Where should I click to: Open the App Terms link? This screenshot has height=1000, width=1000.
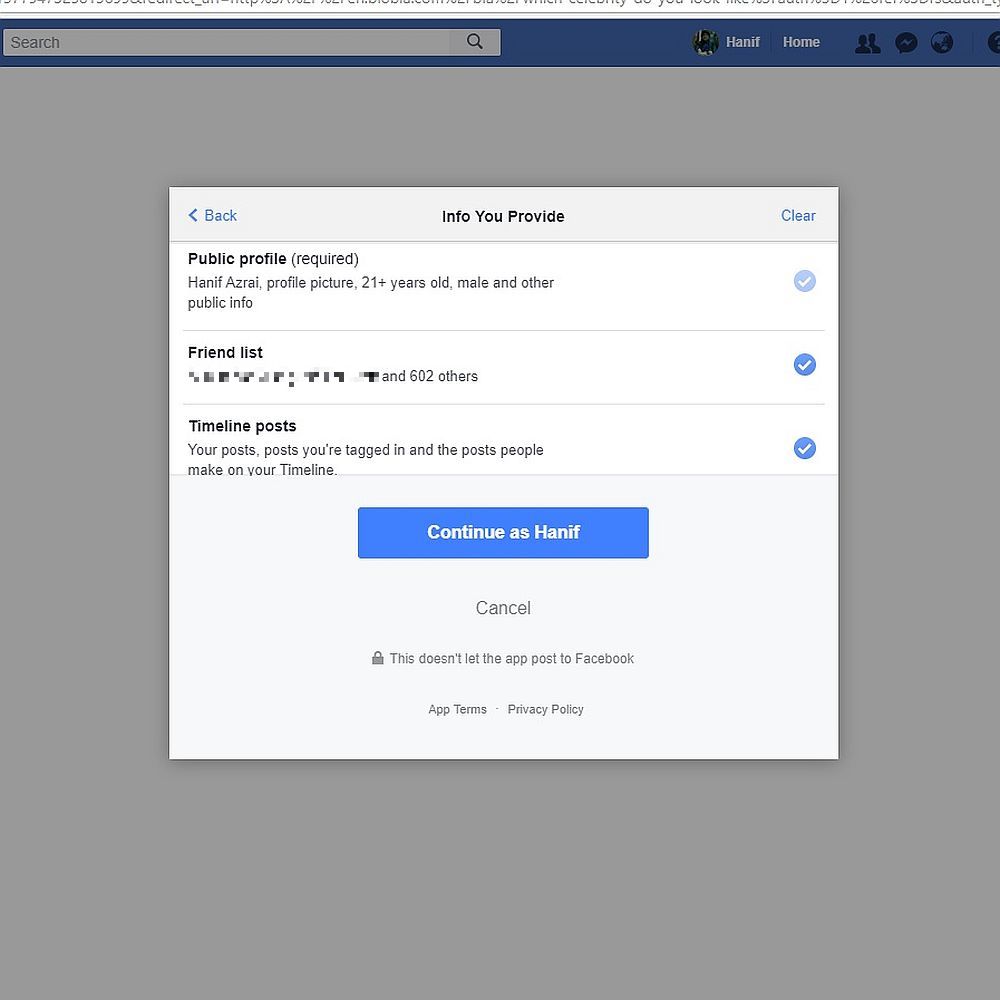pos(457,709)
